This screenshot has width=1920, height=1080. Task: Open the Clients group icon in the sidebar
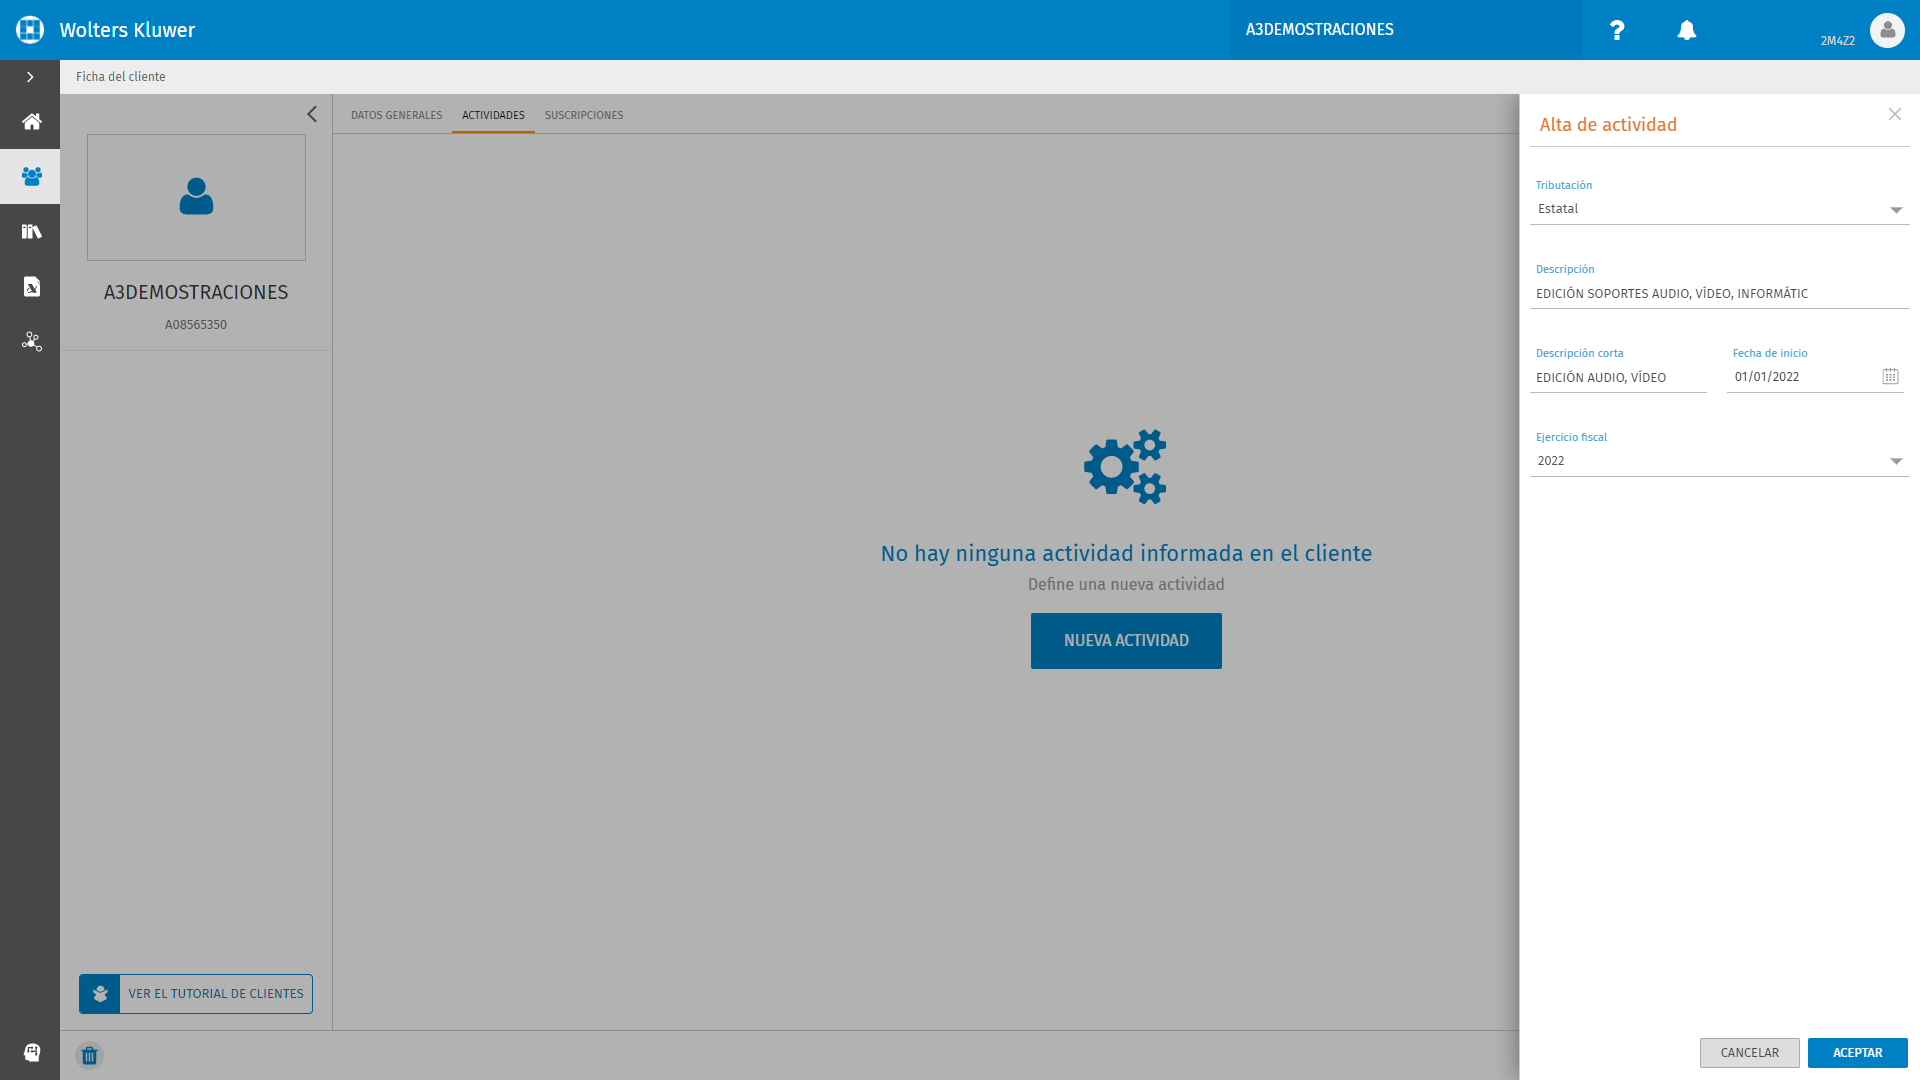31,176
